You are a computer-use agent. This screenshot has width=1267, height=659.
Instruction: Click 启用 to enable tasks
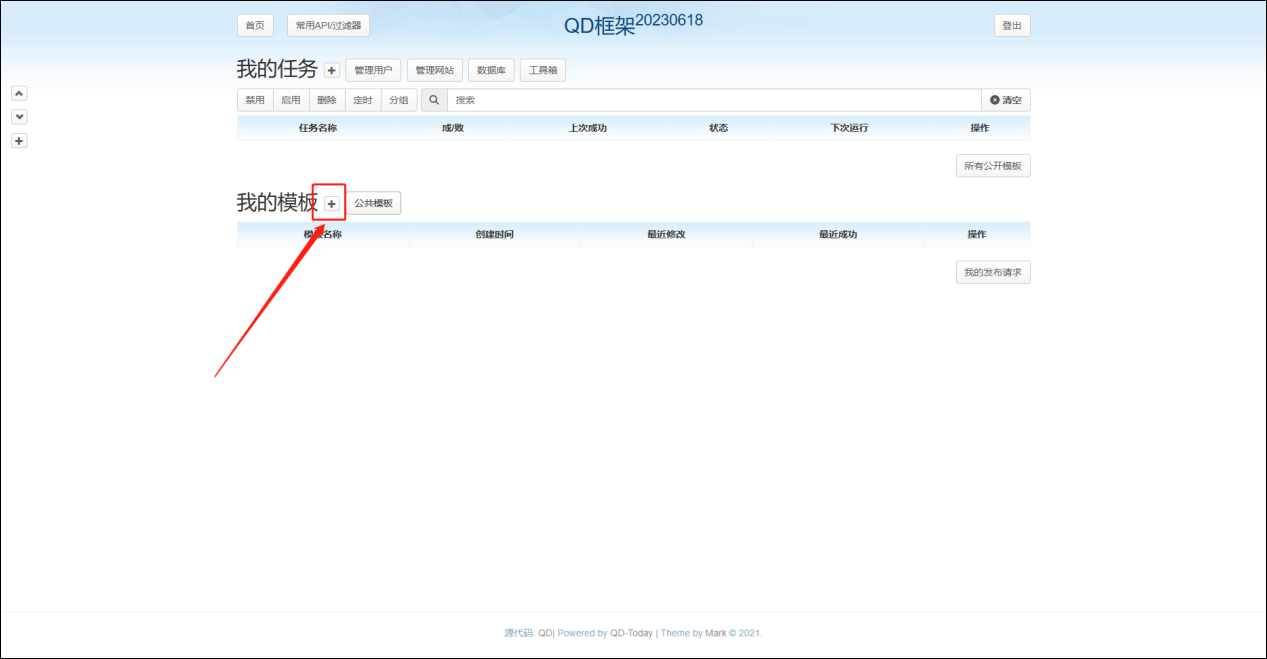291,100
